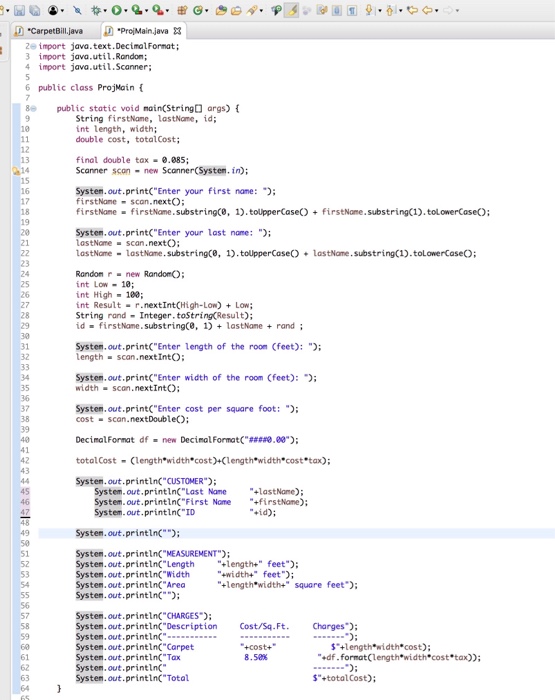Screen dimensions: 555x700
Task: Toggle Show Whitespace Characters pilcrow icon
Action: pyautogui.click(x=352, y=10)
